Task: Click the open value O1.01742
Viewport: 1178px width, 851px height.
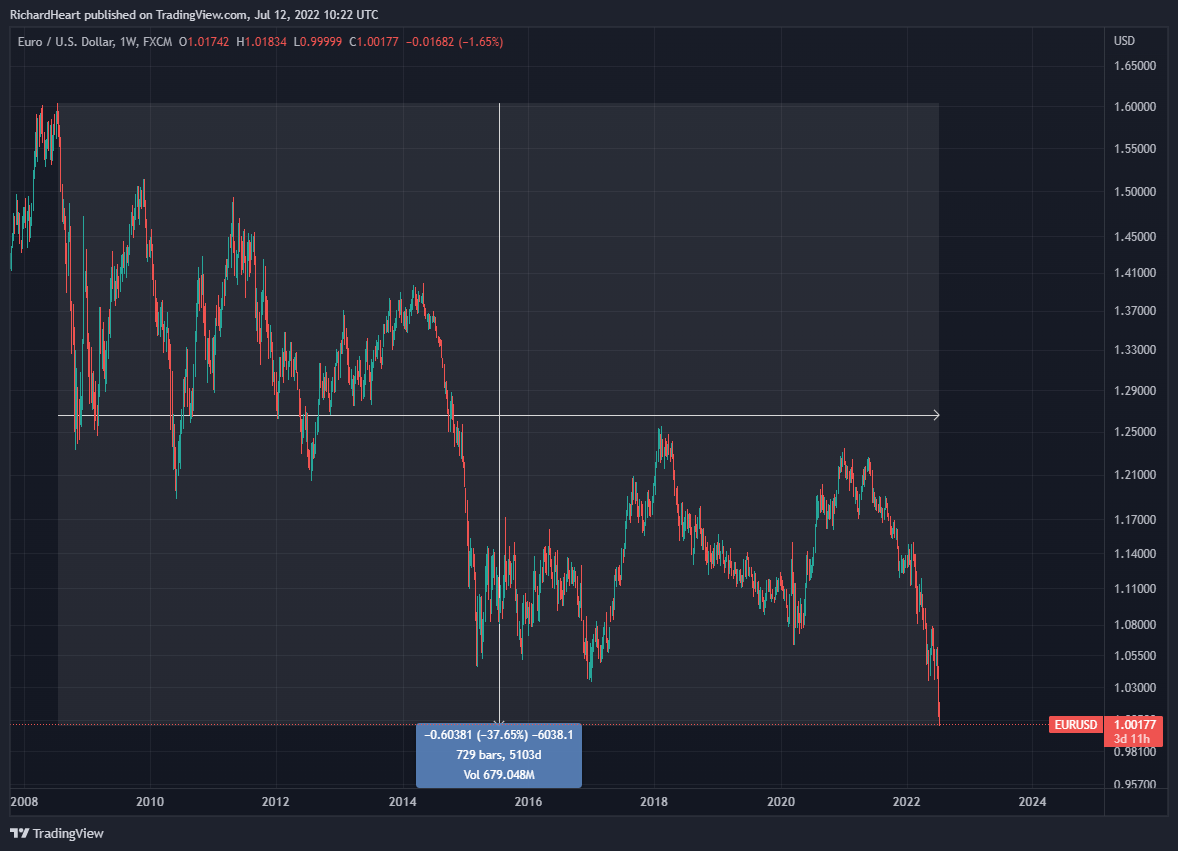Action: point(204,42)
